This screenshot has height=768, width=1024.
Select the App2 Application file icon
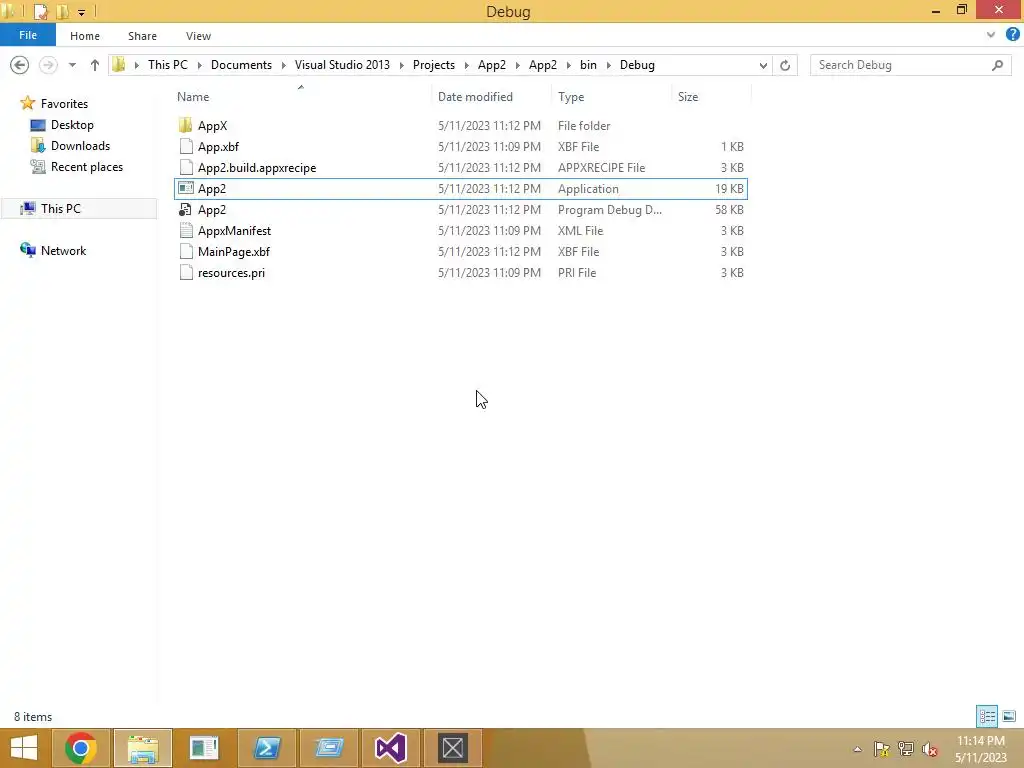(186, 188)
